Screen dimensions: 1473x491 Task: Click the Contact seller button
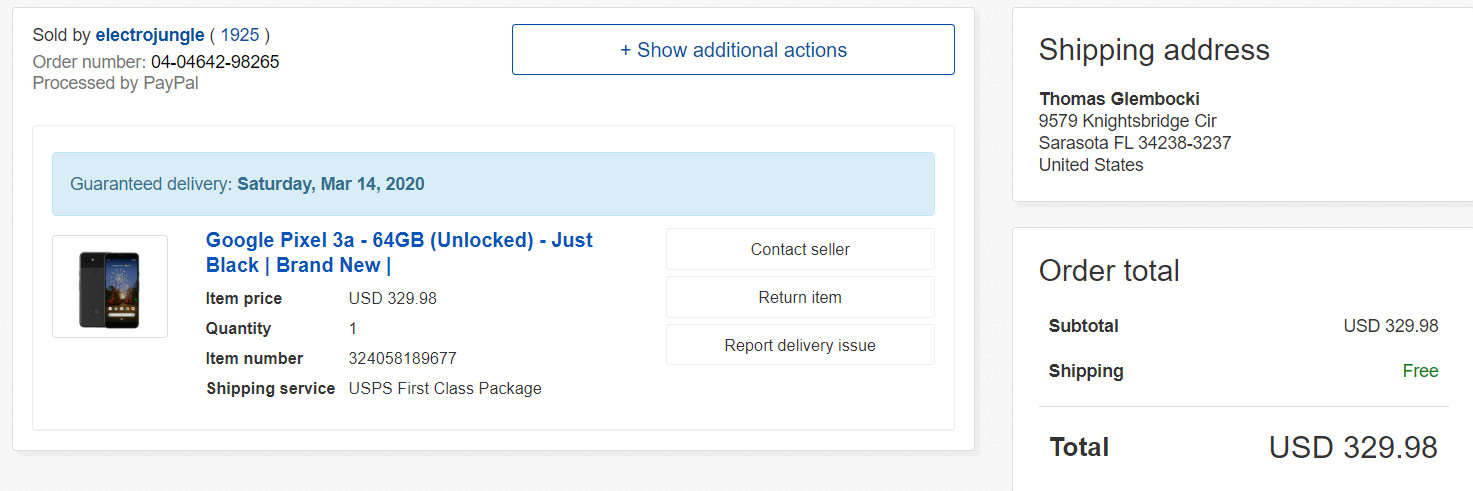(800, 249)
